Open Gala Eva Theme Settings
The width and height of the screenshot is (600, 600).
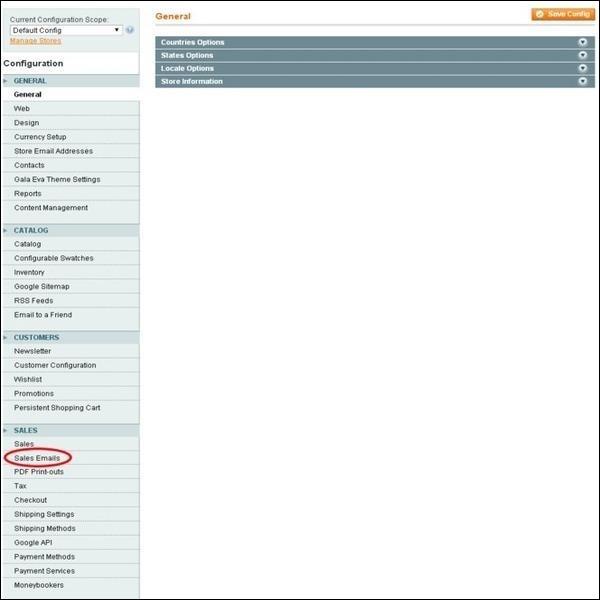(x=57, y=179)
